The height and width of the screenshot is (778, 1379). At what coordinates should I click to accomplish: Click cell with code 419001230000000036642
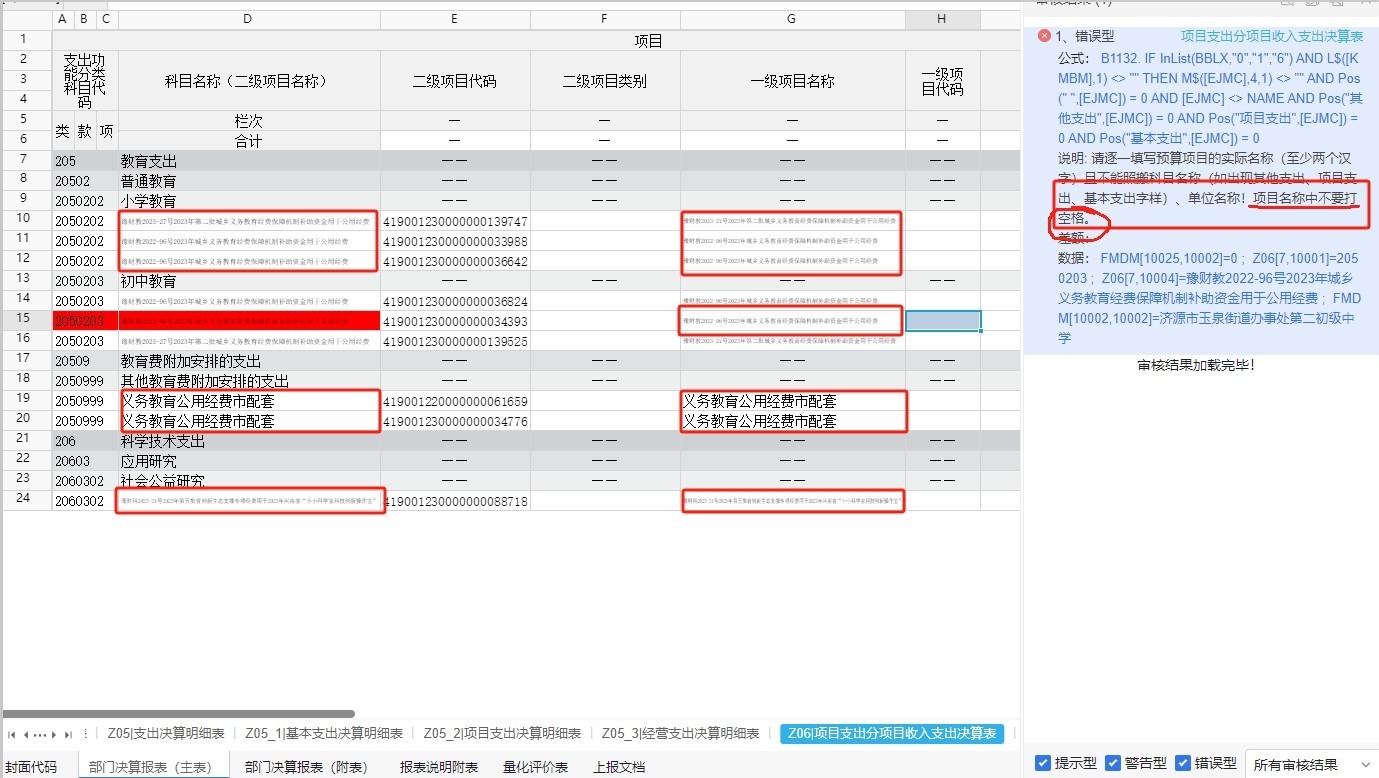(455, 261)
